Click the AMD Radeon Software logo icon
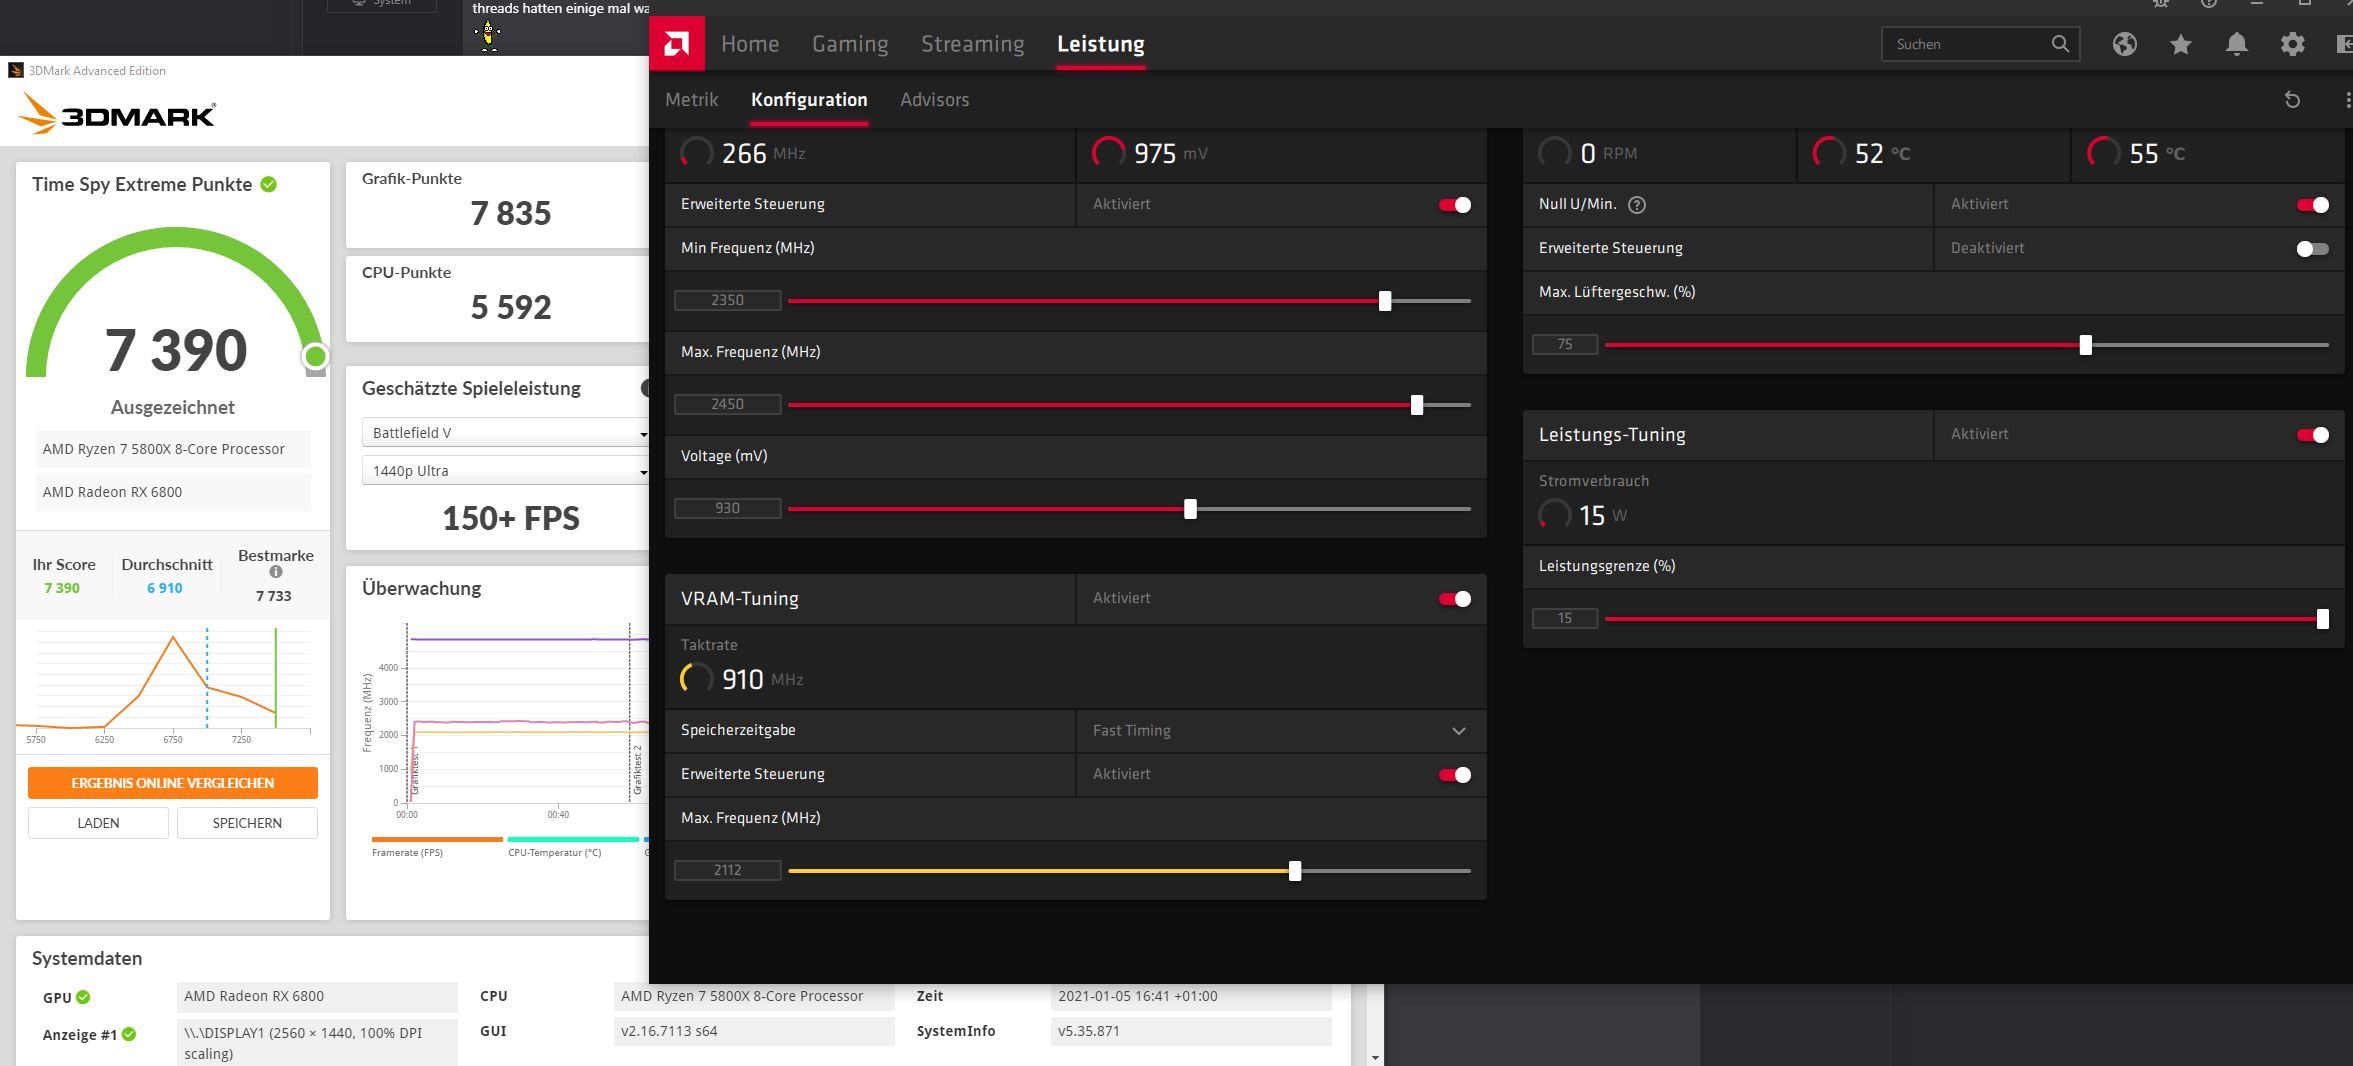2353x1066 pixels. pos(676,43)
